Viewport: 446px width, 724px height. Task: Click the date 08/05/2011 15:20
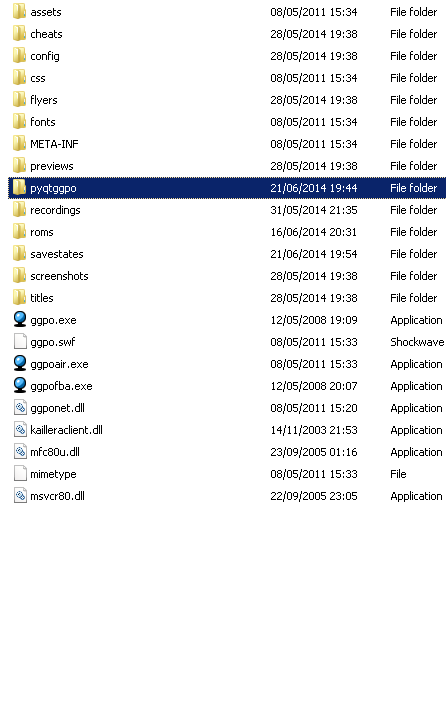pyautogui.click(x=314, y=408)
